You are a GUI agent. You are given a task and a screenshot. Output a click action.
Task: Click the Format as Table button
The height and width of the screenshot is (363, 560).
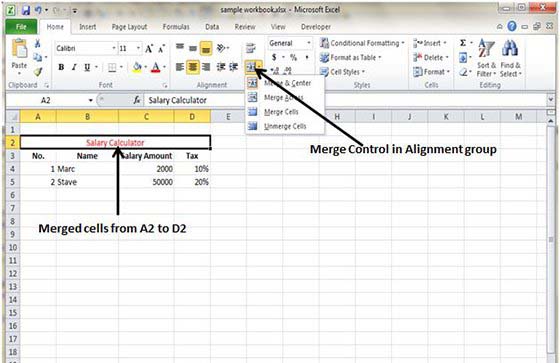[351, 58]
